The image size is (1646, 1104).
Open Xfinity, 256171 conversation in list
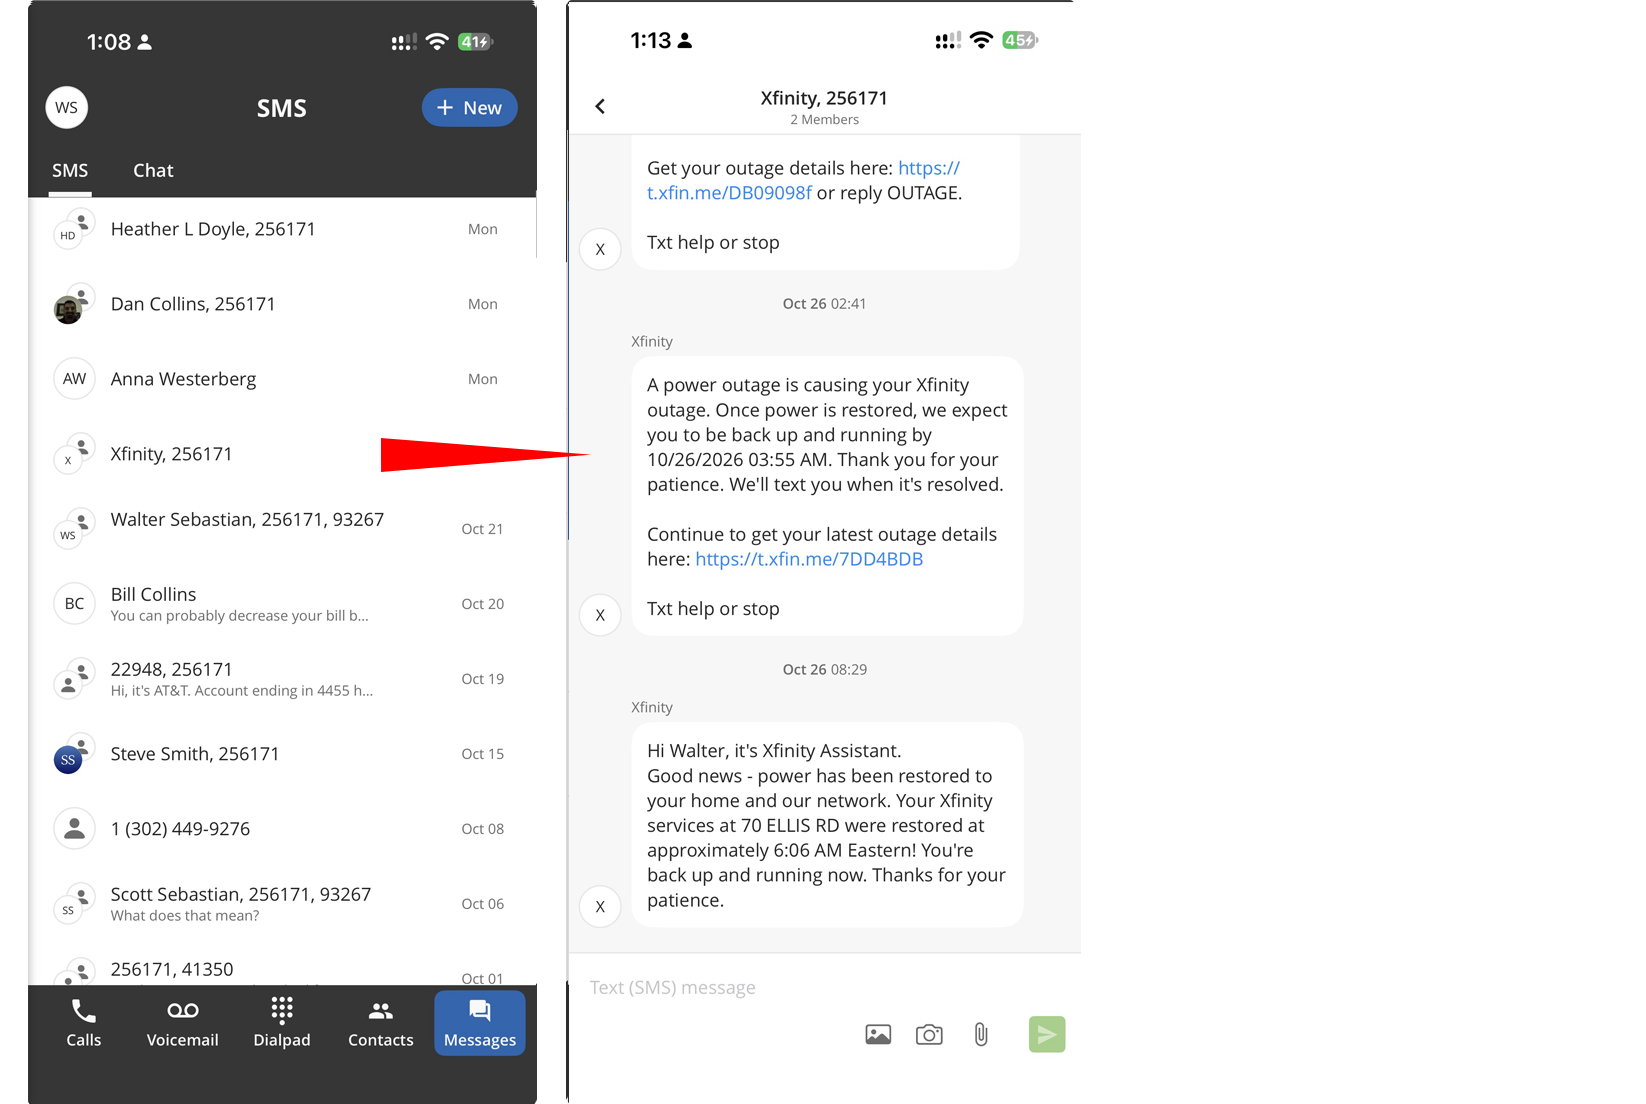pos(282,454)
